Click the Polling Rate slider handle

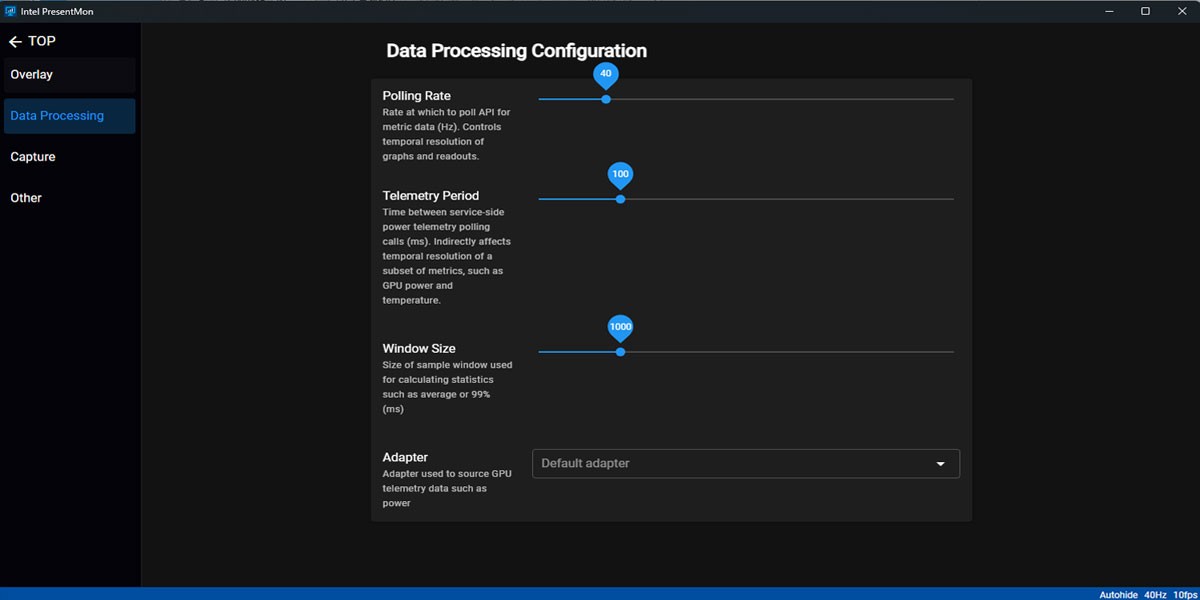(606, 99)
